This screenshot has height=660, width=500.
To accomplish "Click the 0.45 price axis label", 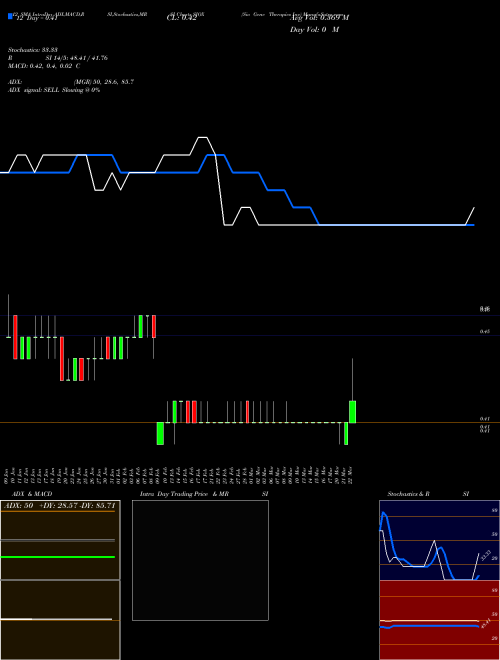I will tap(484, 332).
